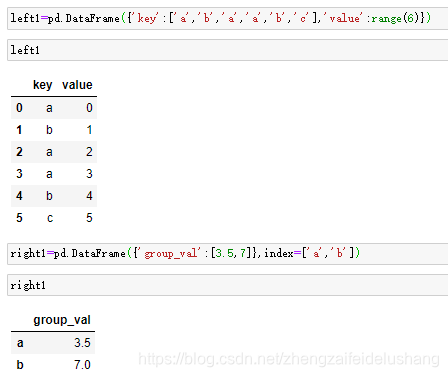Click row index 5 in left1 table
The width and height of the screenshot is (448, 377).
click(19, 218)
